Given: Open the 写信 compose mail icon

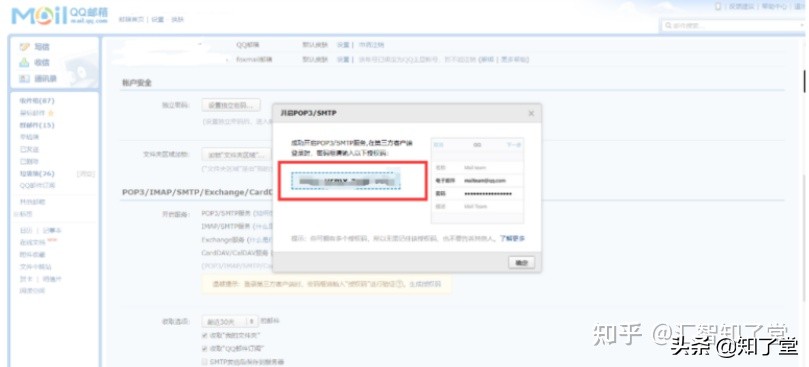Looking at the screenshot, I should (x=24, y=46).
